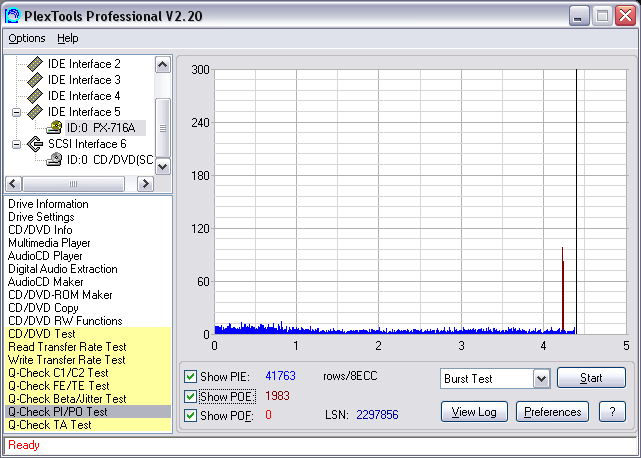Open AudioCD Maker
This screenshot has height=458, width=641.
point(45,282)
